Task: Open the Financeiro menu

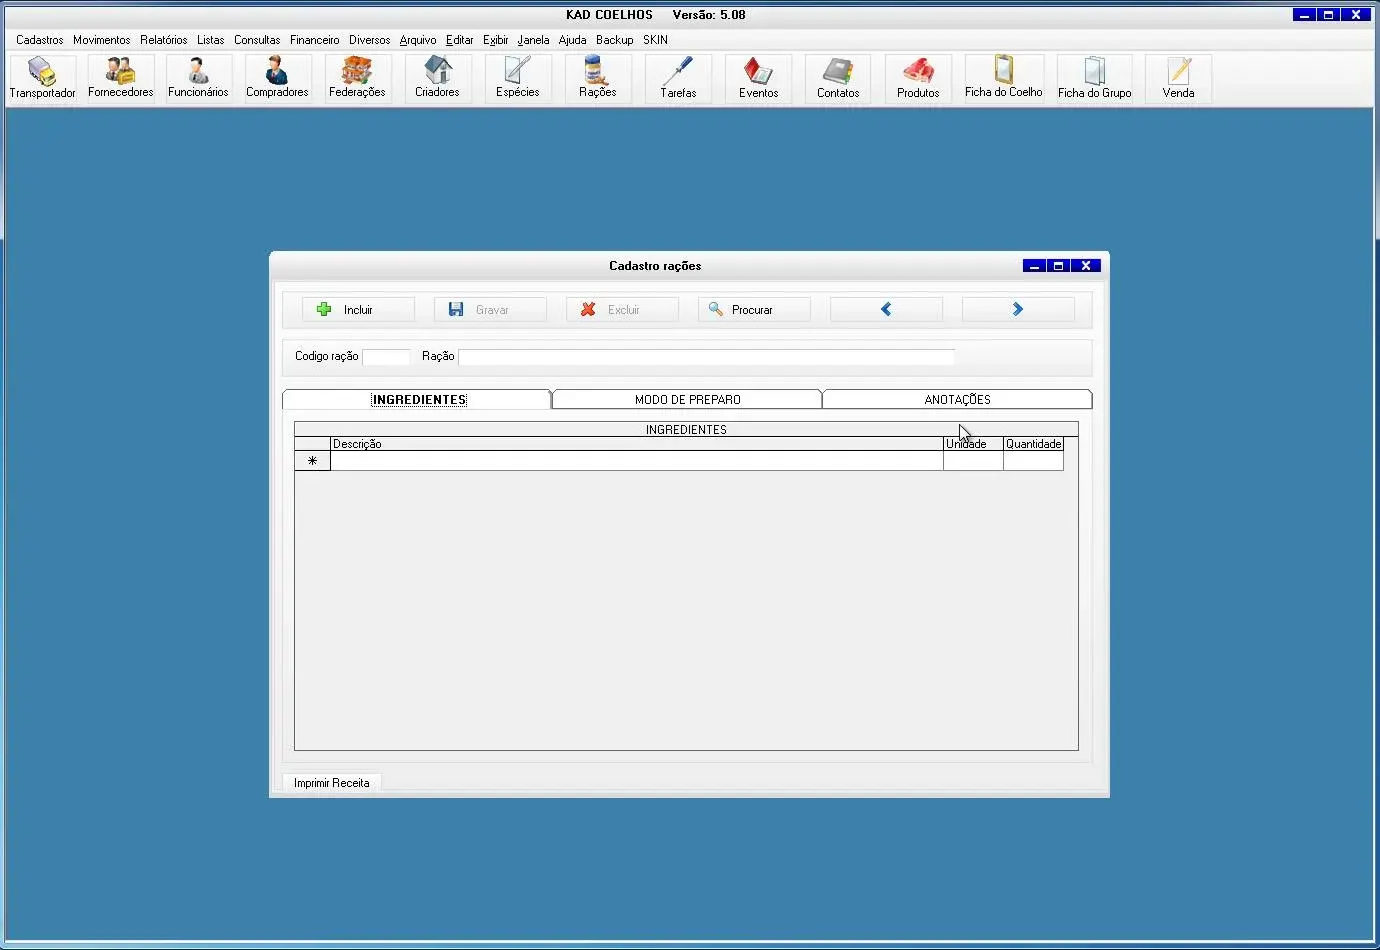Action: click(x=314, y=40)
